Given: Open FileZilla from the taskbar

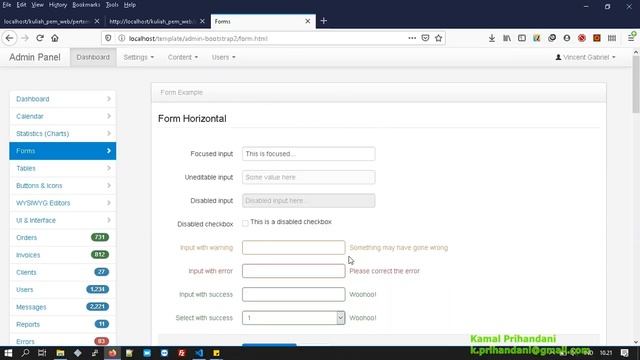Looking at the screenshot, I should (182, 353).
